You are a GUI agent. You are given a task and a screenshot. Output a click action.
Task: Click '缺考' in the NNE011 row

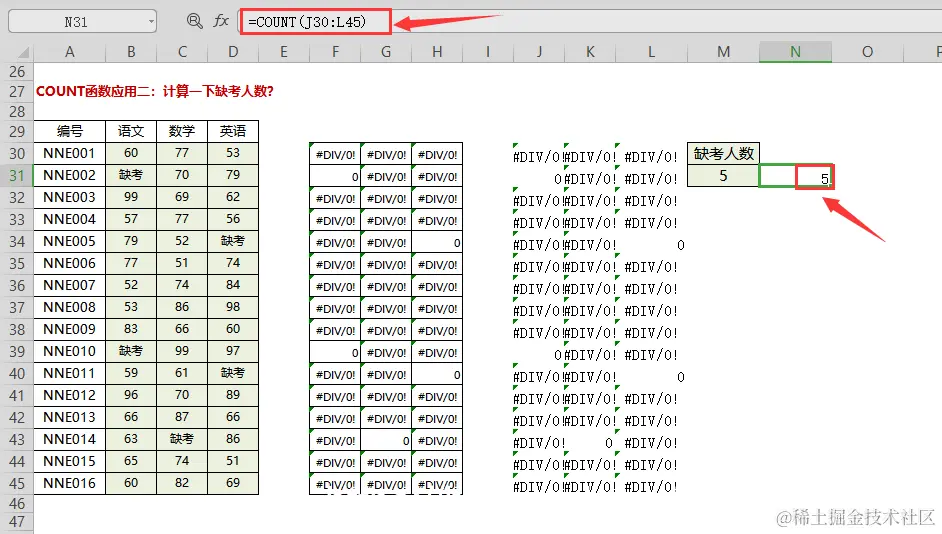pyautogui.click(x=233, y=373)
